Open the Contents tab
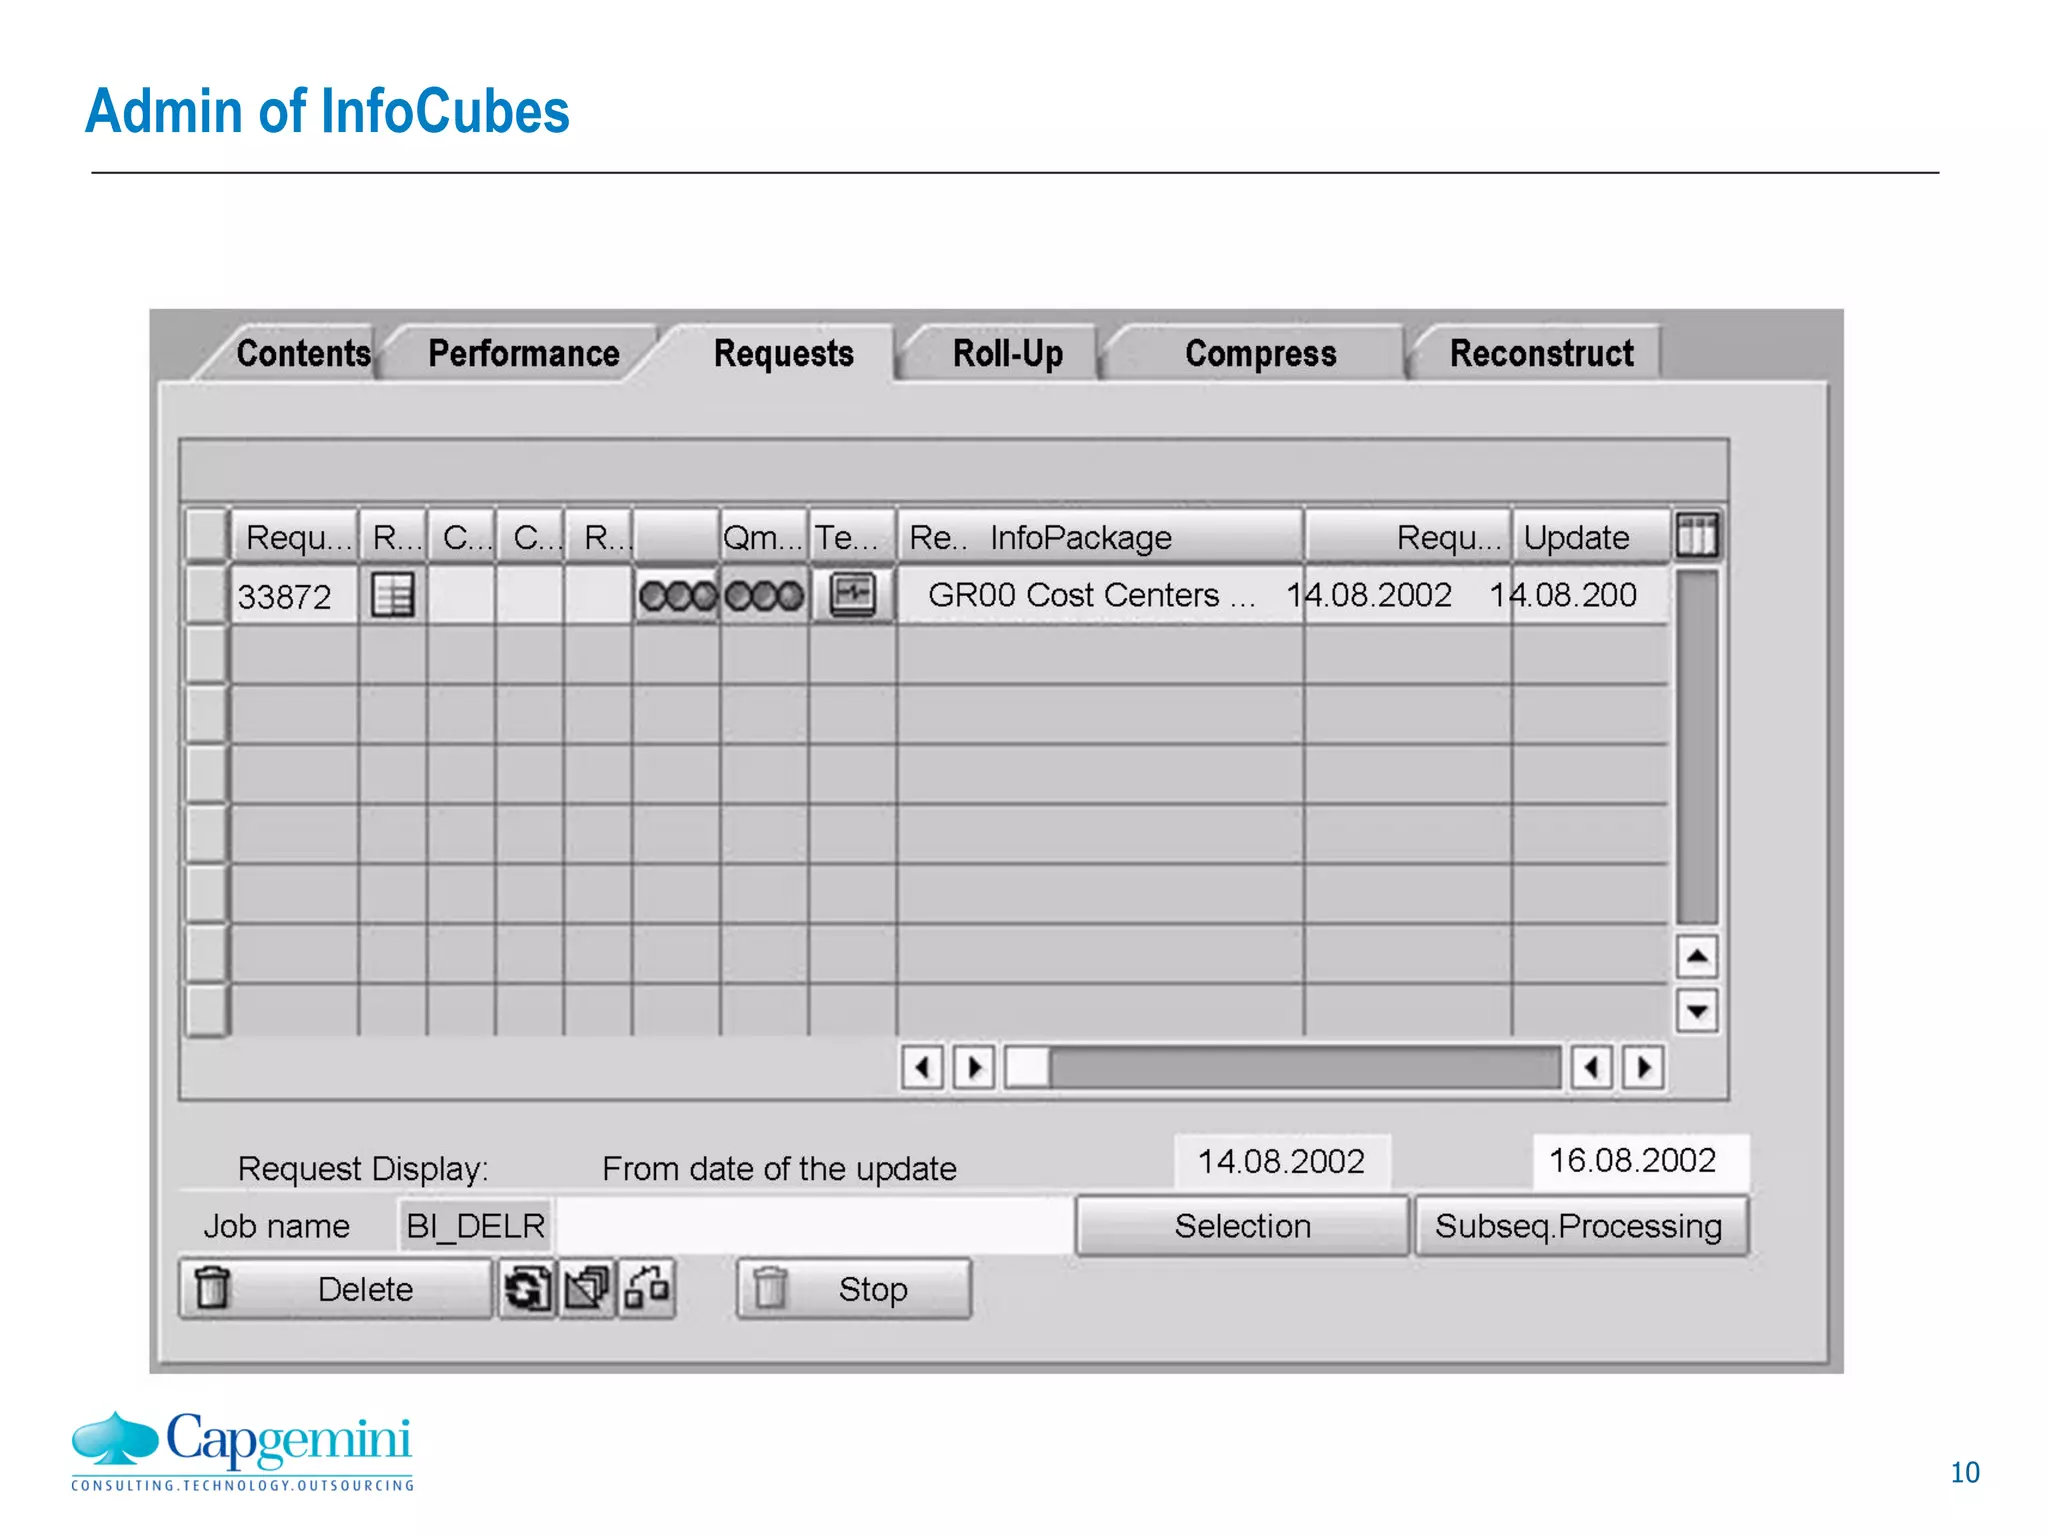The image size is (2048, 1536). (301, 353)
